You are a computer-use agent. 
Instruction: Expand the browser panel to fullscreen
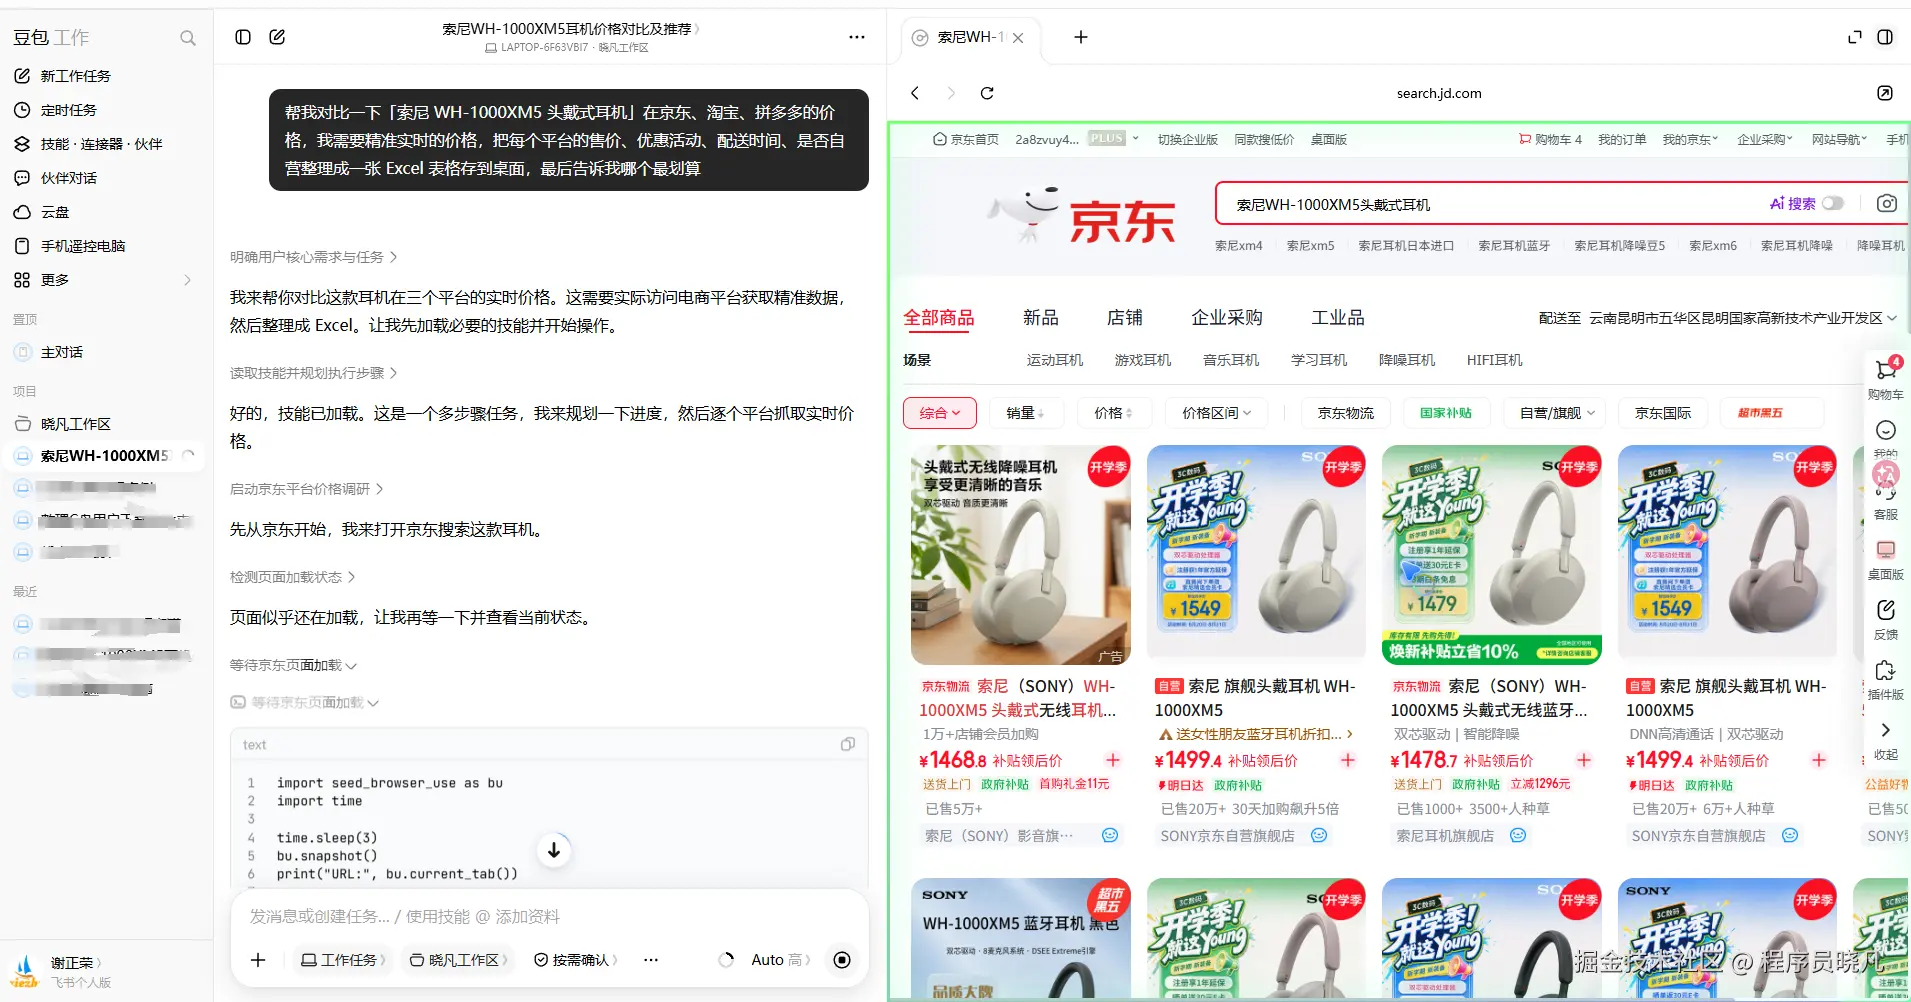point(1855,37)
